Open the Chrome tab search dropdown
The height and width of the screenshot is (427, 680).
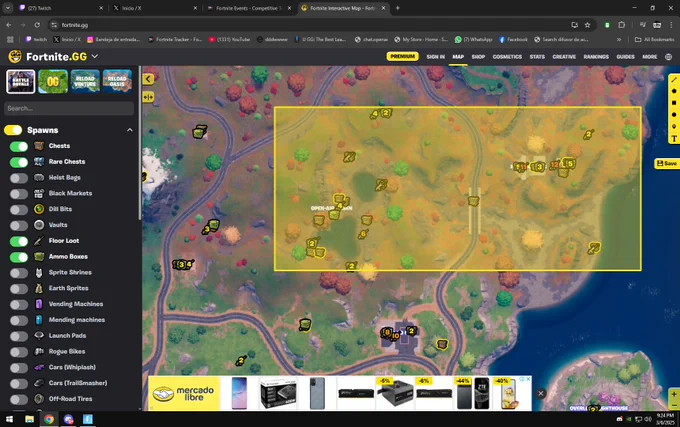8,8
